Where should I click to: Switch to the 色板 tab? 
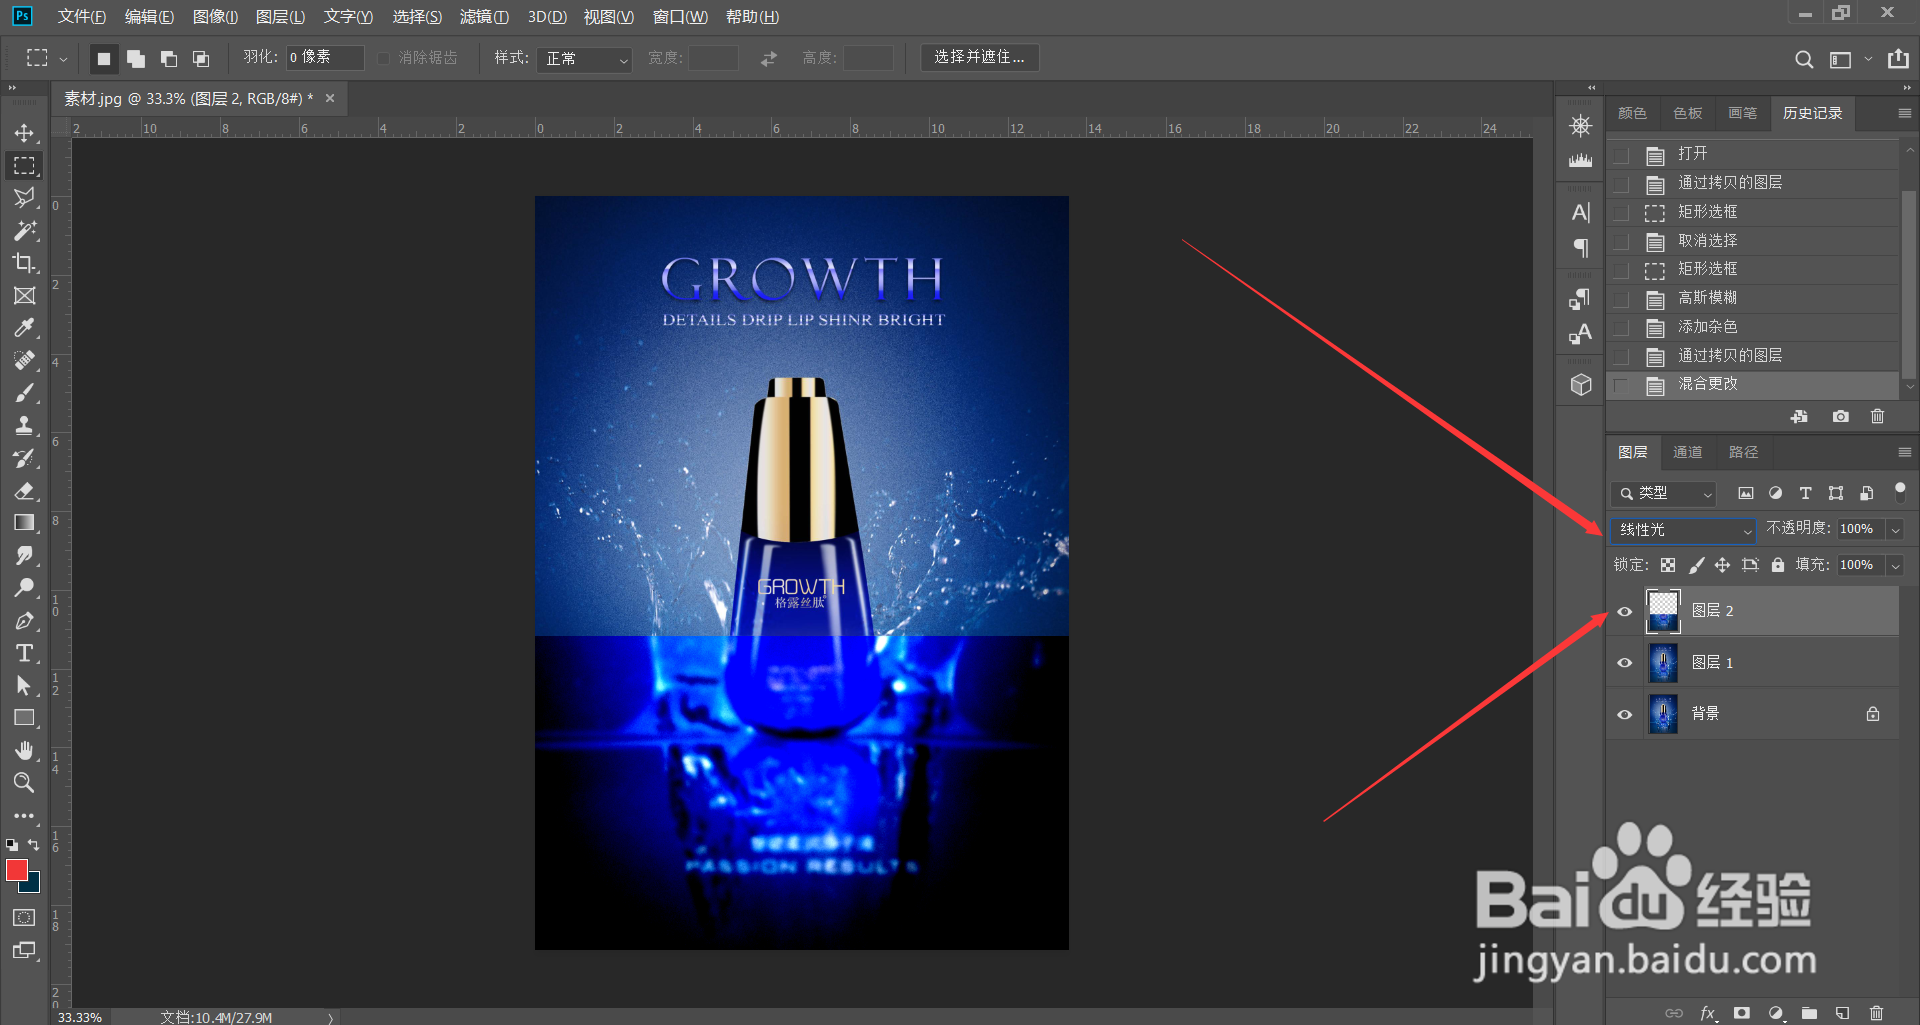click(x=1687, y=113)
